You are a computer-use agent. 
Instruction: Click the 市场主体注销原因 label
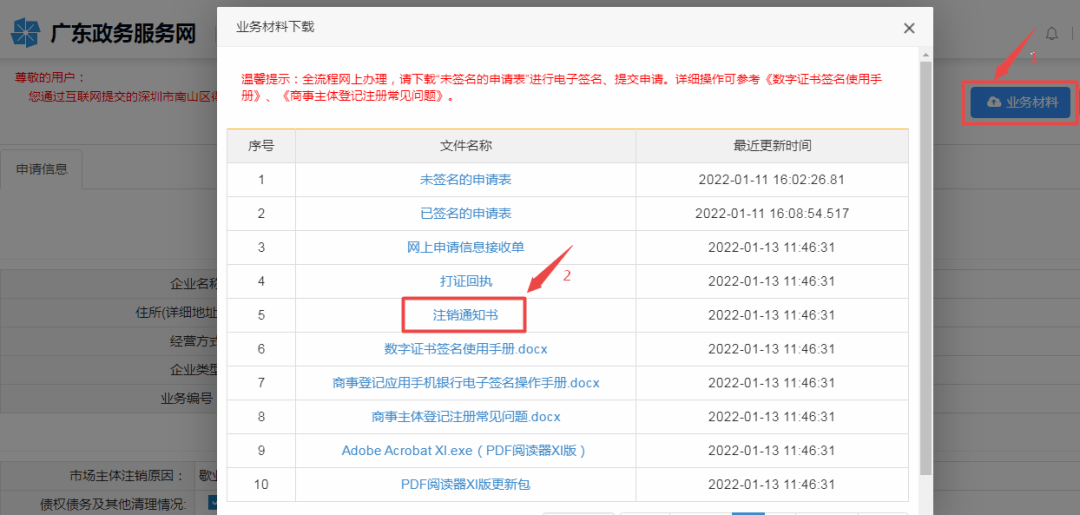[127, 475]
